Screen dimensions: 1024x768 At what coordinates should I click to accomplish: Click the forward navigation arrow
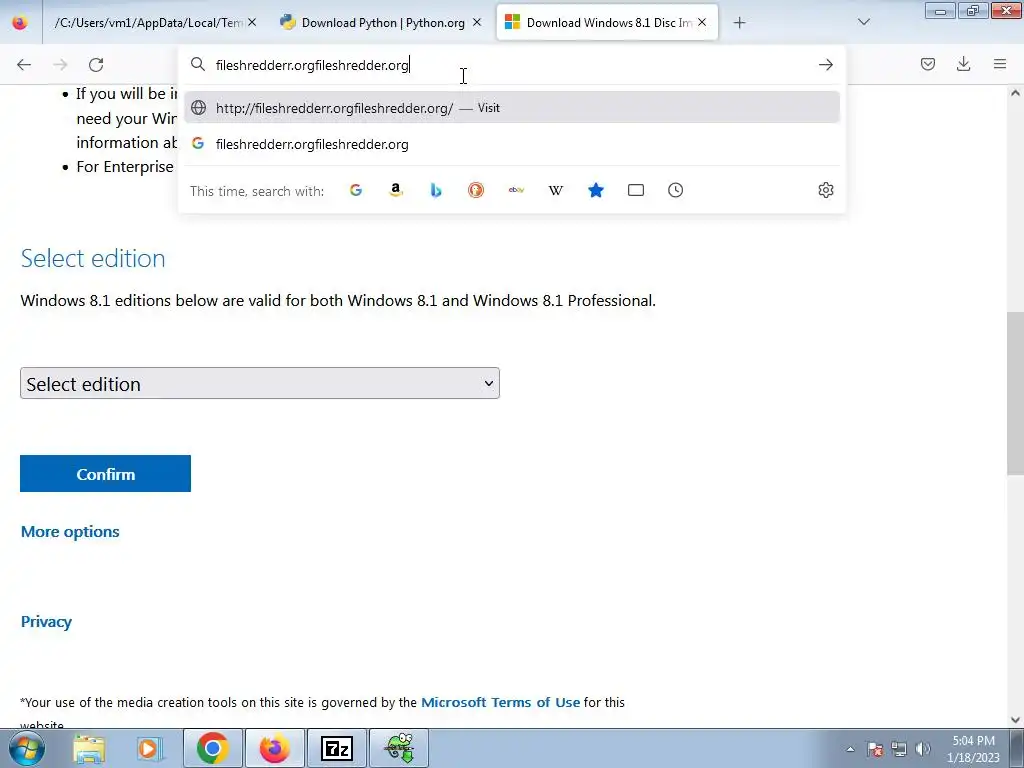pos(60,65)
